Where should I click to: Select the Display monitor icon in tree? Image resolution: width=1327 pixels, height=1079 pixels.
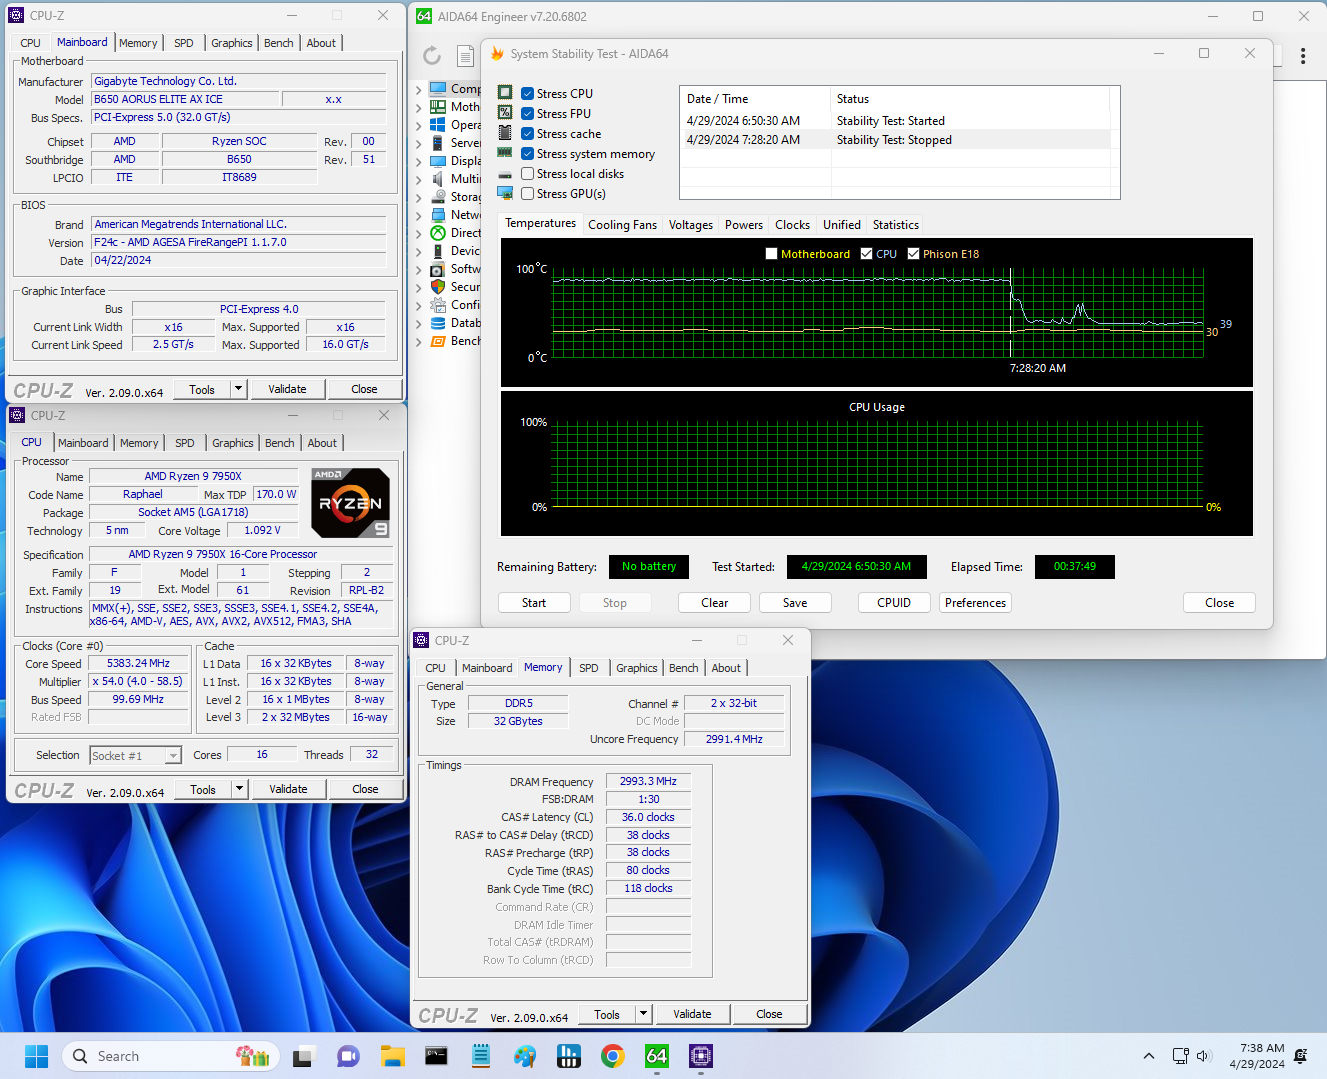(438, 161)
